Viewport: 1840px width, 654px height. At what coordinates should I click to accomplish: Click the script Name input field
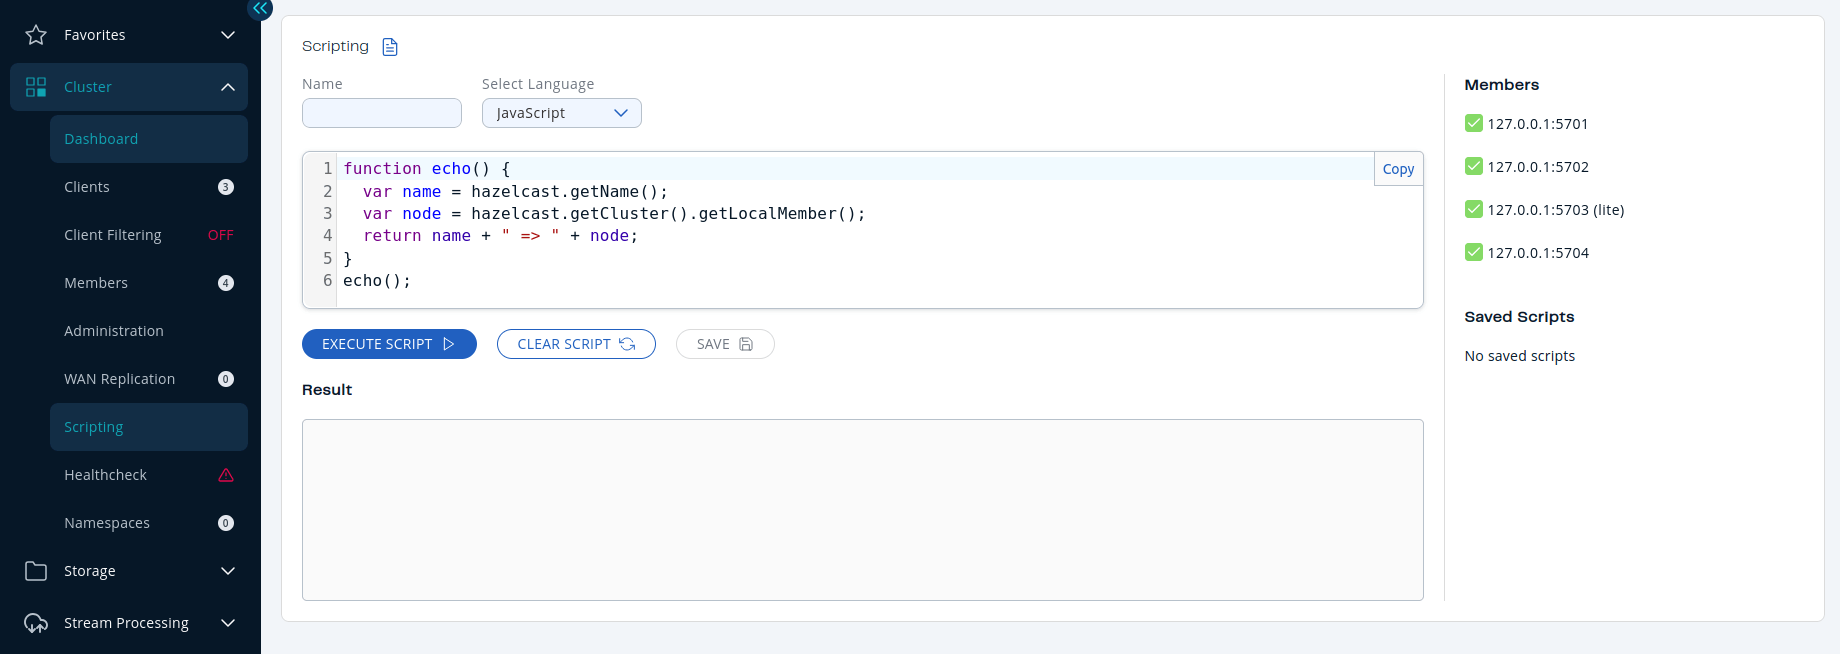click(x=381, y=113)
